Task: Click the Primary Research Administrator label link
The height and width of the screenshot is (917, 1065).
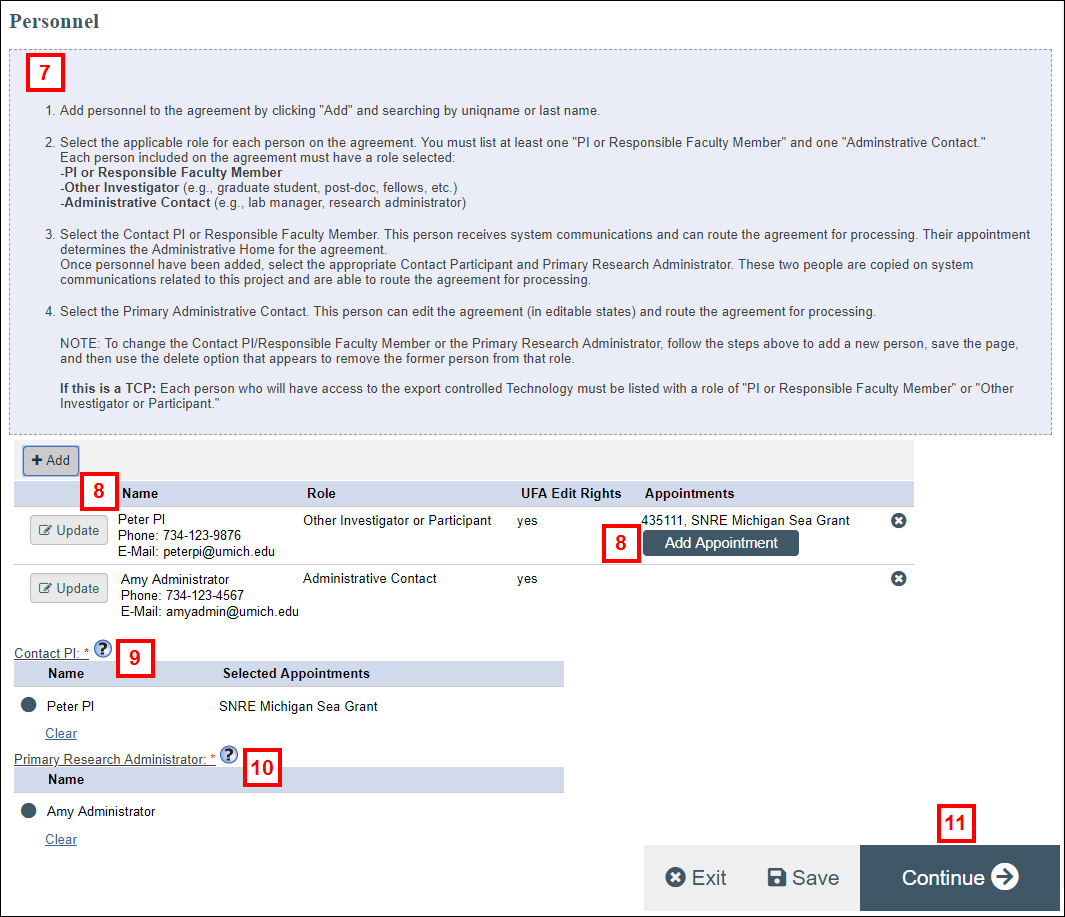Action: [x=115, y=759]
